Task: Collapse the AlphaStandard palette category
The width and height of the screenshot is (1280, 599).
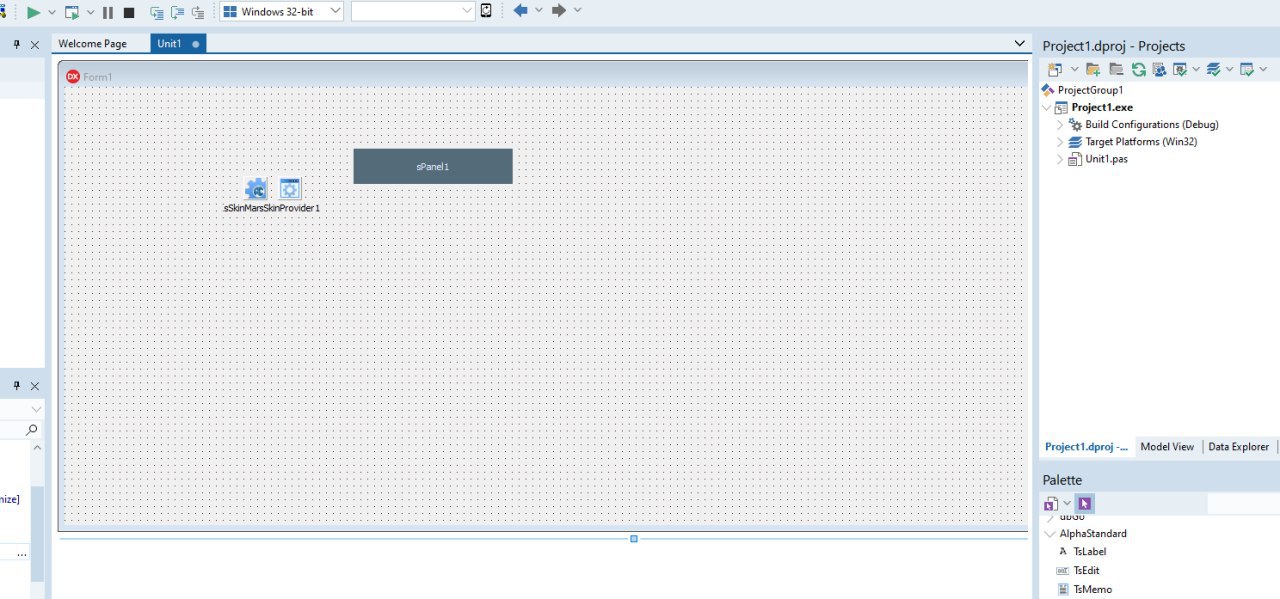Action: 1049,534
